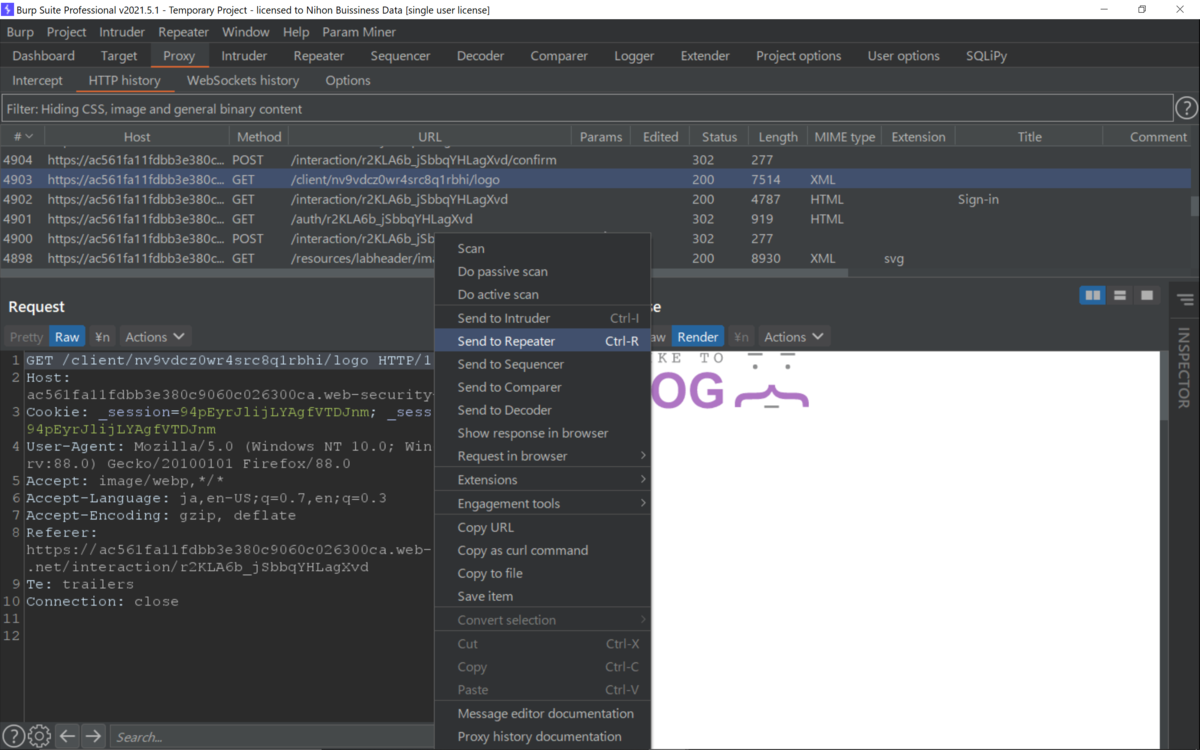Screen dimensions: 1200x750
Task: Open the Burp menu
Action: 20,32
